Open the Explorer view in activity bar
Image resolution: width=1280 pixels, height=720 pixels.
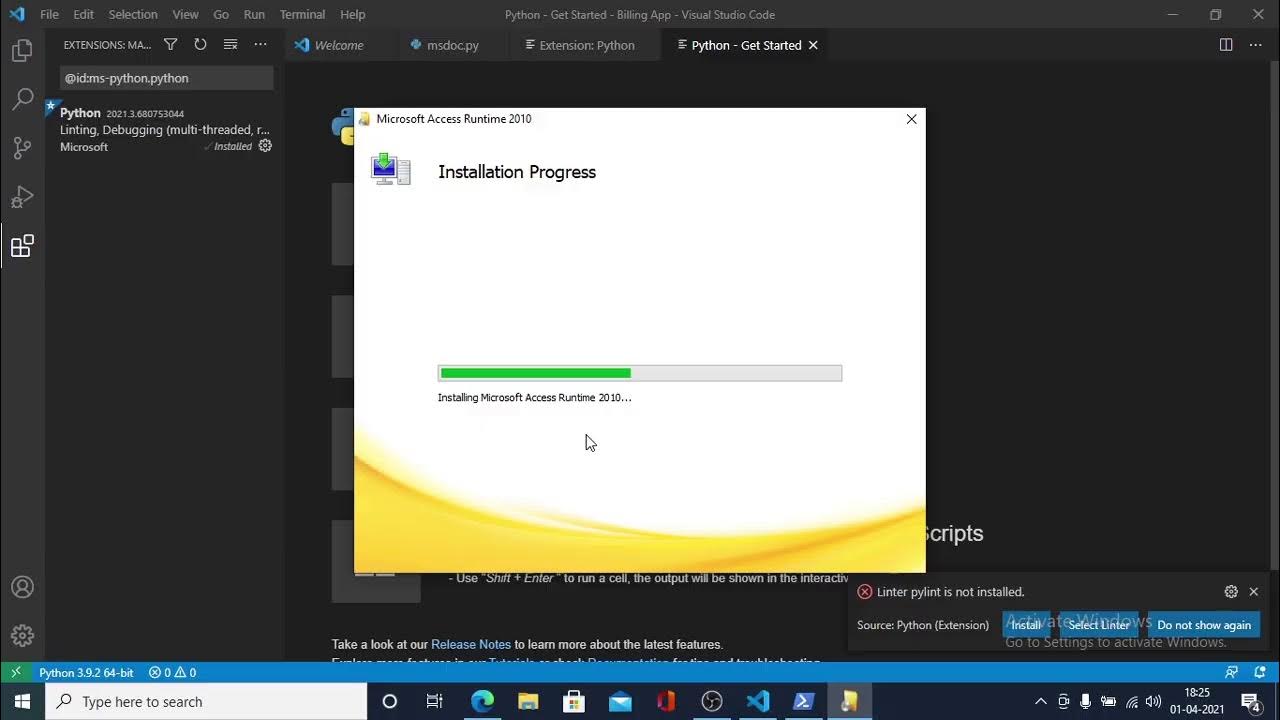22,51
